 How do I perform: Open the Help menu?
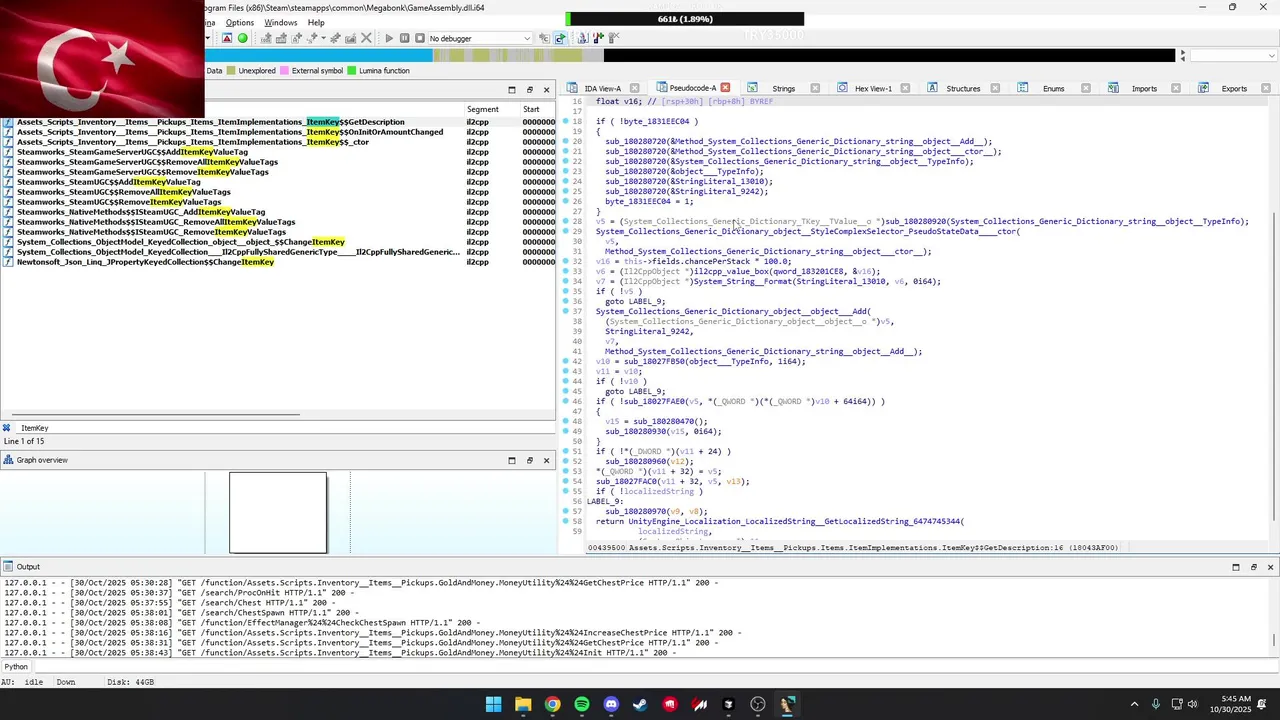coord(316,22)
